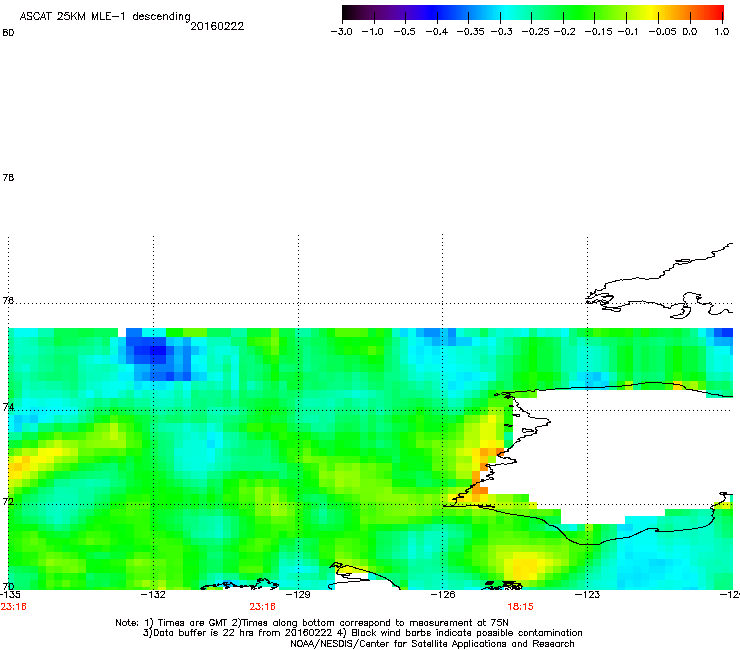Viewport: 740px width, 650px height.
Task: Click the date label "20160222" near the title
Action: 217,26
